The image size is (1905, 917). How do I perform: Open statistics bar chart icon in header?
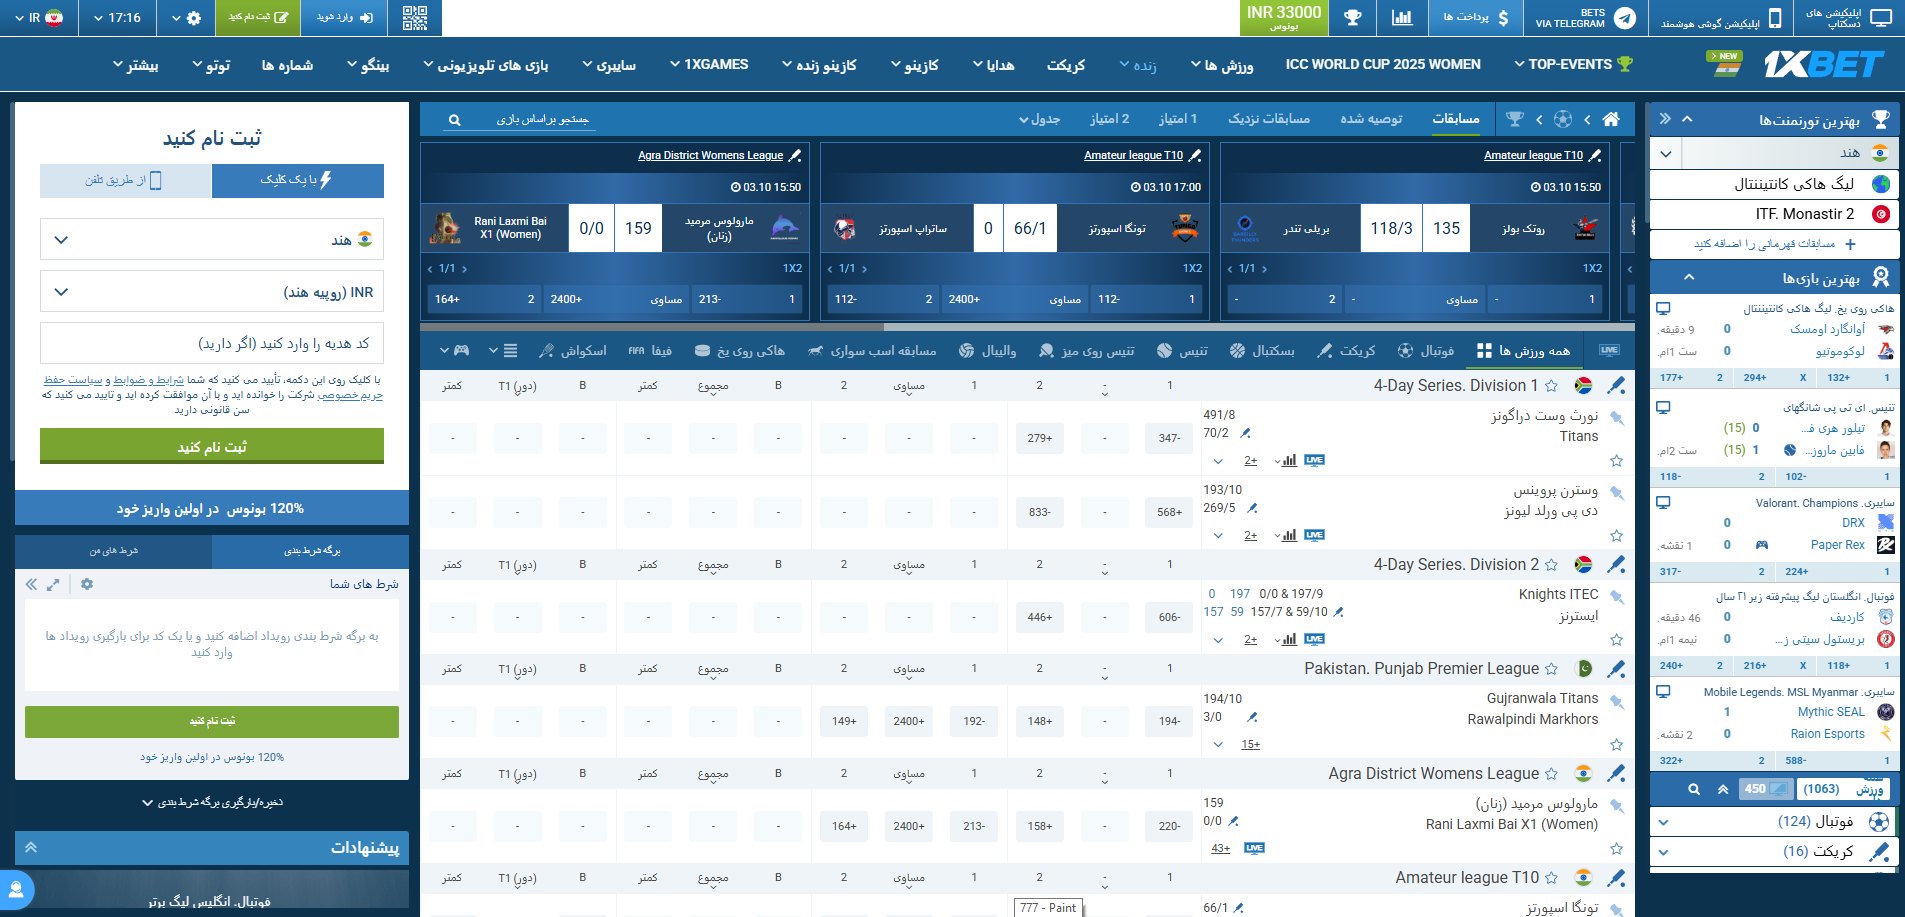(1401, 18)
